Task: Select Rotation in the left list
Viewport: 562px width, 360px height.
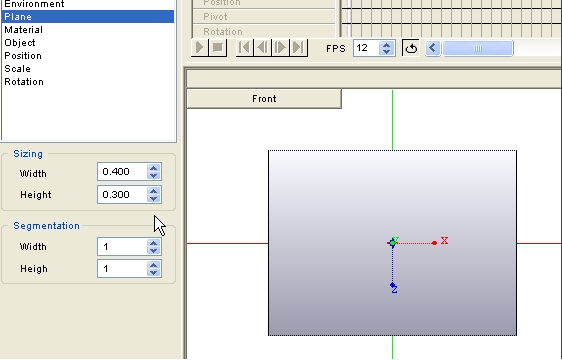Action: [x=88, y=81]
